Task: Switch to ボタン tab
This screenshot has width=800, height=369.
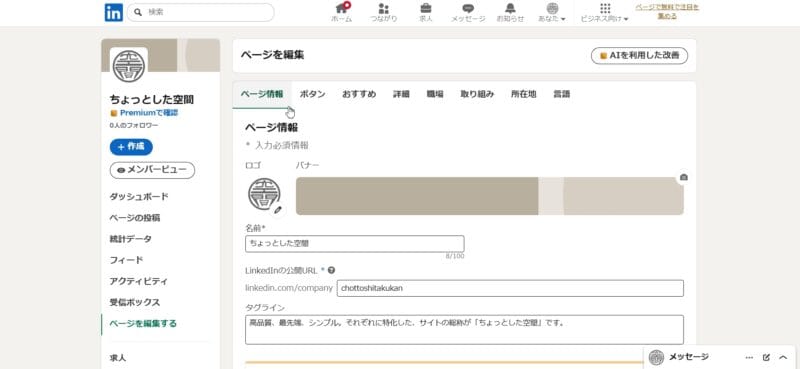Action: click(312, 94)
